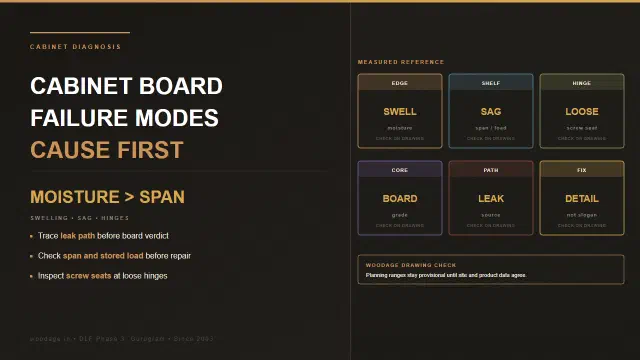The height and width of the screenshot is (360, 640).
Task: Click 'CHECK ON DRAWING' in the DETAIL card
Action: [x=582, y=226]
